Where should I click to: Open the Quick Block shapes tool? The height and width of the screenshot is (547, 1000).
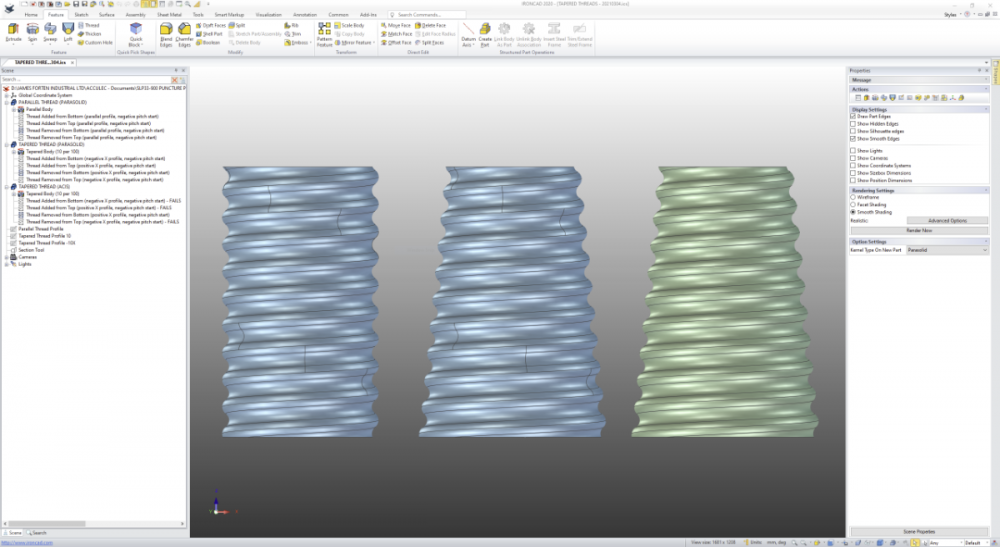tap(136, 34)
